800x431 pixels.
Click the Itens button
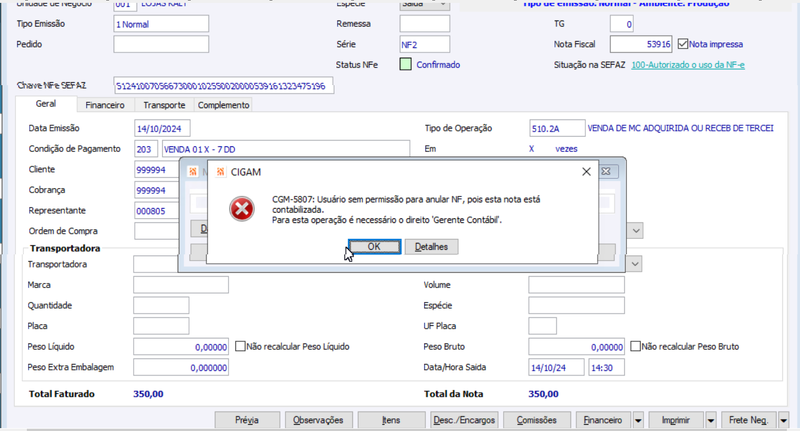[391, 420]
